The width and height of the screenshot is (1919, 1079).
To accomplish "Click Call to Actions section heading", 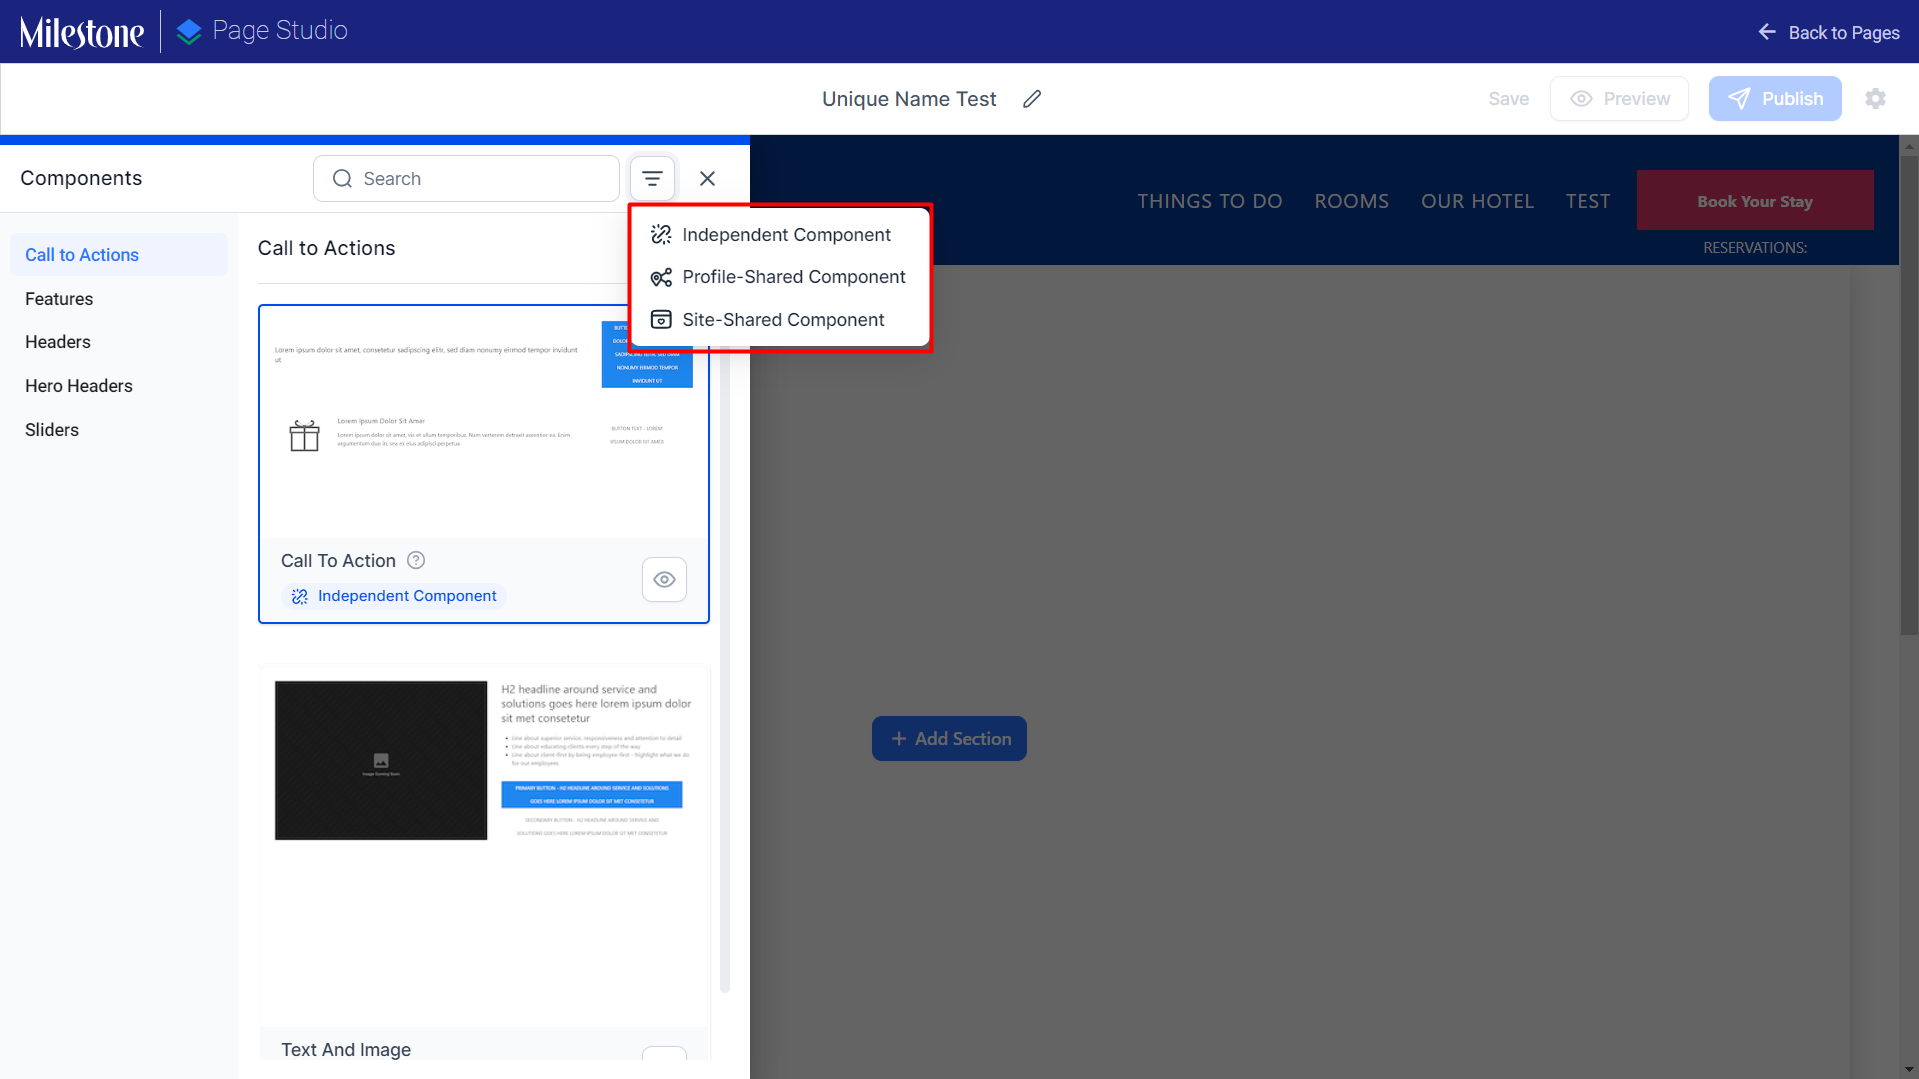I will coord(326,248).
